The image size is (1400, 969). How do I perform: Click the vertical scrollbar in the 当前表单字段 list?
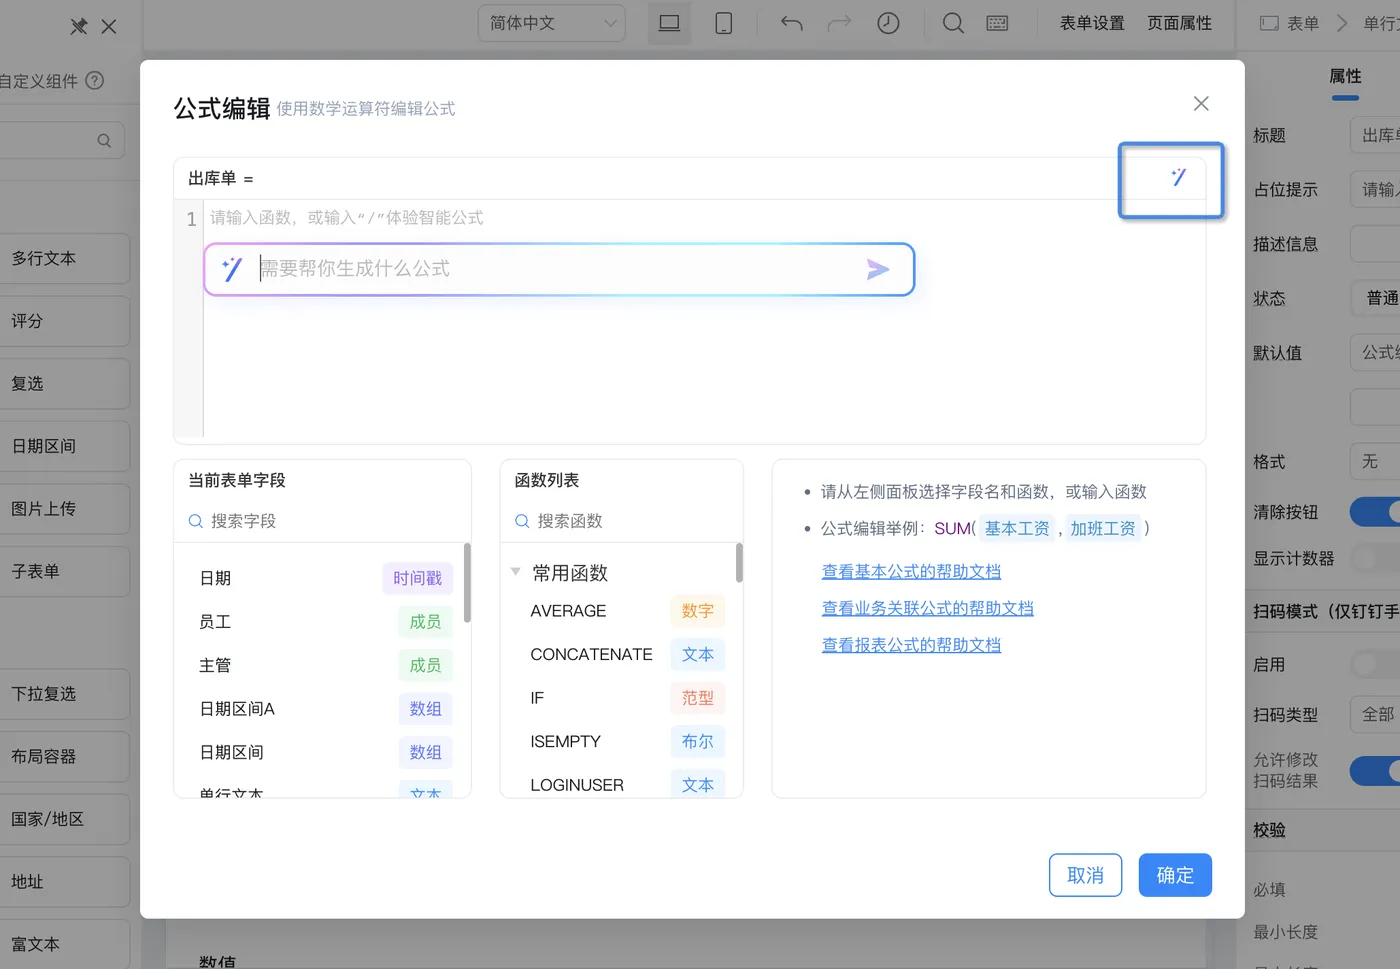(467, 582)
